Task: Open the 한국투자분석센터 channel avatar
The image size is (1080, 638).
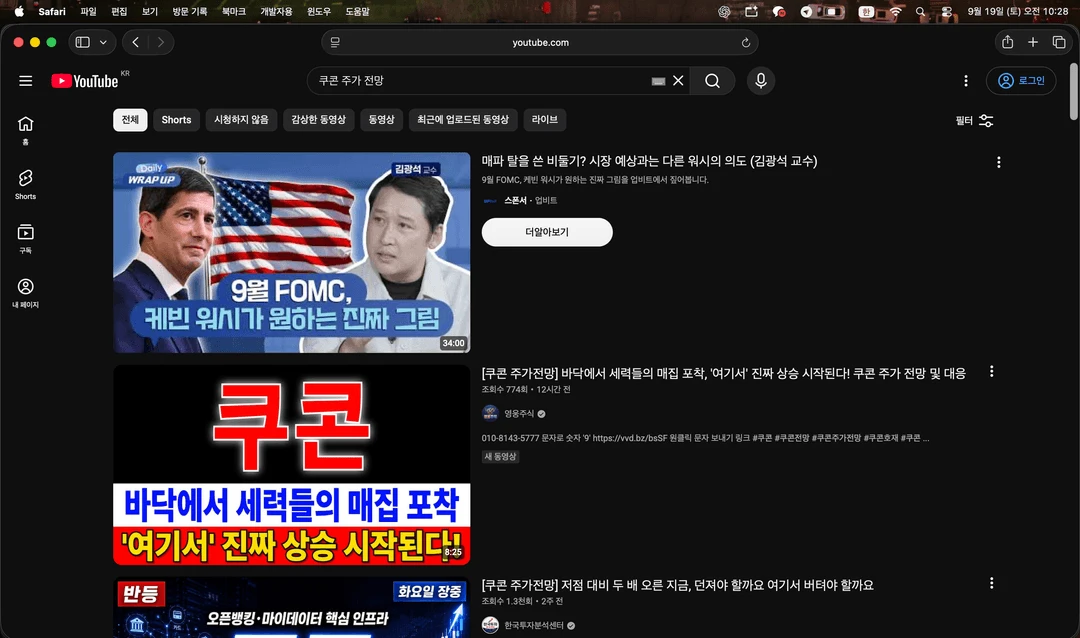Action: [490, 625]
